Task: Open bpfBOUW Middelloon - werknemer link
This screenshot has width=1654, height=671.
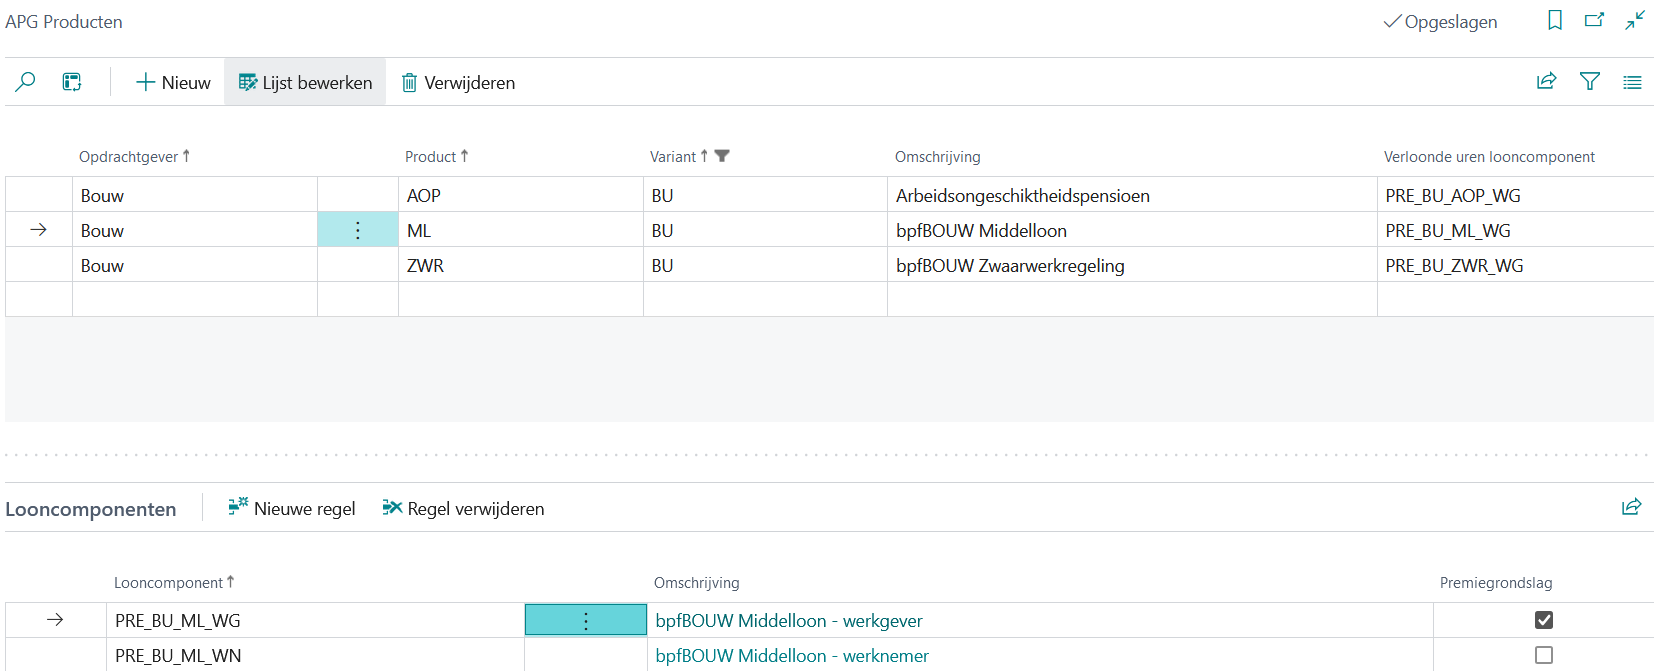Action: 792,656
